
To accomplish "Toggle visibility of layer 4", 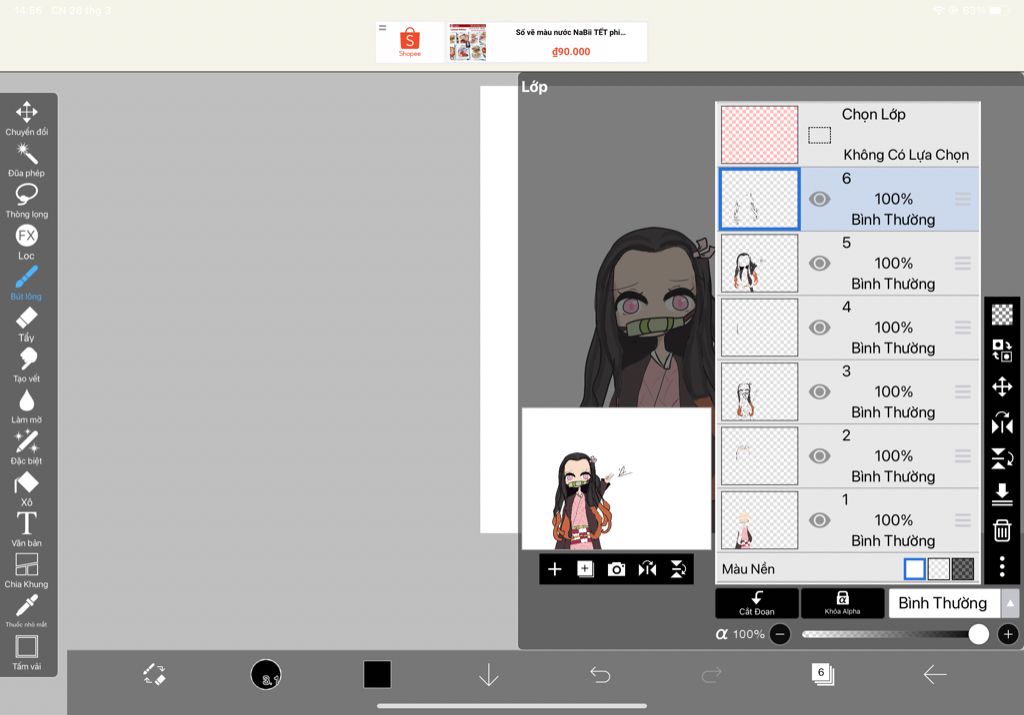I will [x=820, y=327].
